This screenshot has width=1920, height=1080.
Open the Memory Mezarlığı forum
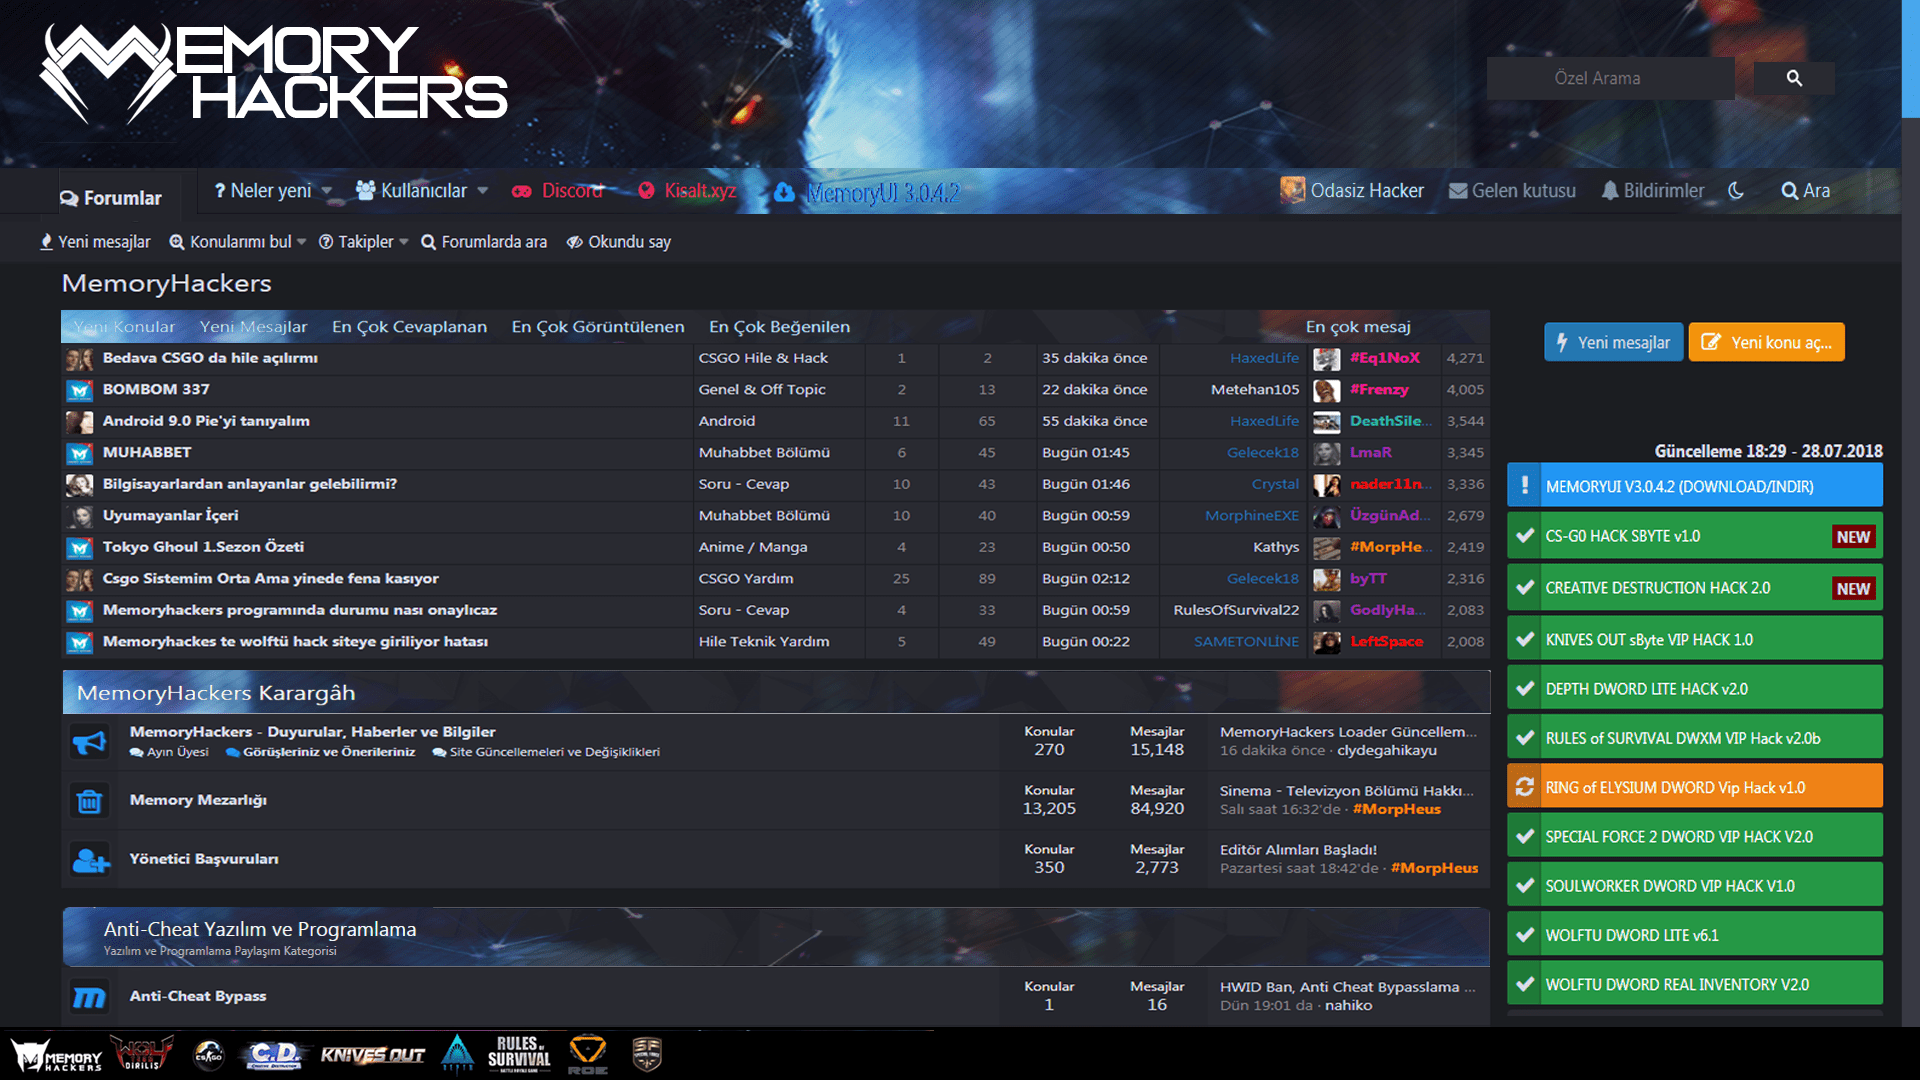pyautogui.click(x=198, y=800)
